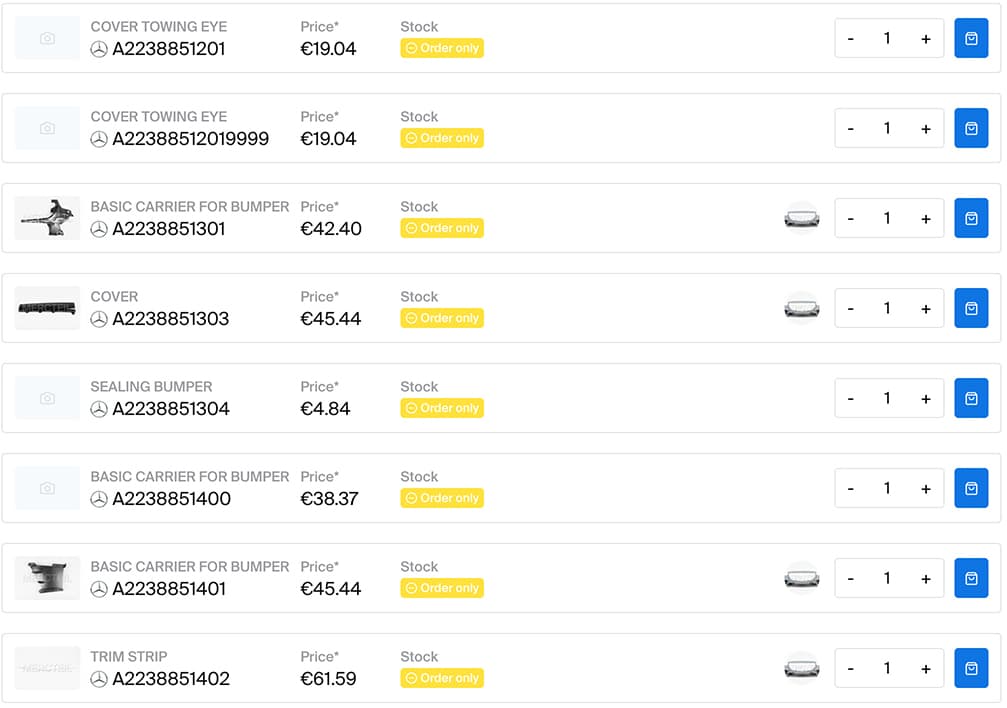Decrease quantity for A22388512019999
The height and width of the screenshot is (708, 1007).
(x=850, y=129)
